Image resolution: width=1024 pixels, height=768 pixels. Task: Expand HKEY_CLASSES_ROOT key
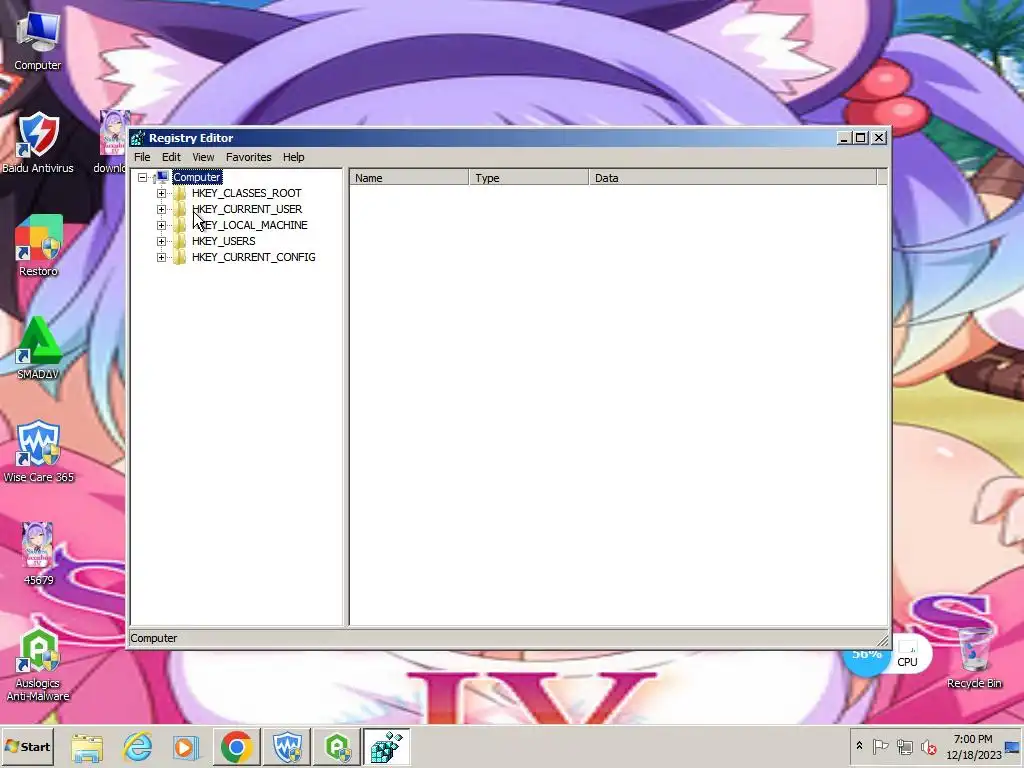coord(161,193)
